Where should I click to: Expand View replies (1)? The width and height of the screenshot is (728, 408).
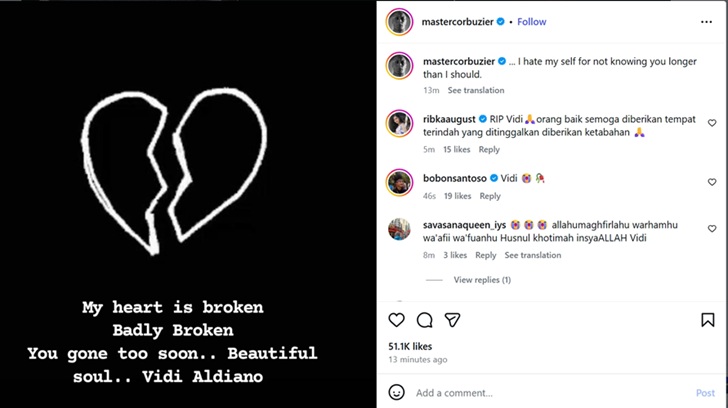[x=482, y=280]
